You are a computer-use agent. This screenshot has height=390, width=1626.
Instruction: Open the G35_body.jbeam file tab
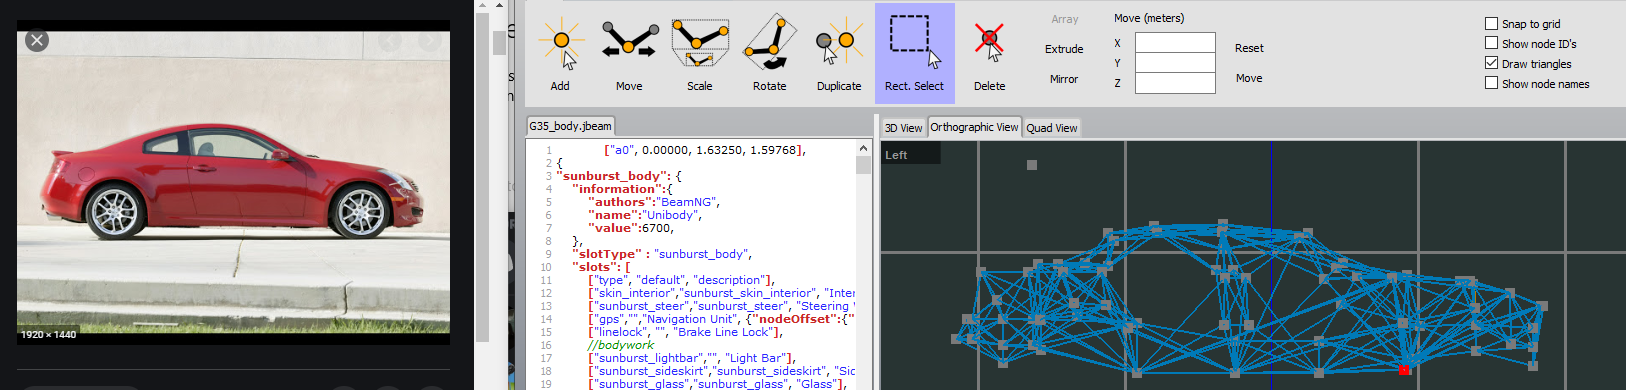point(570,126)
